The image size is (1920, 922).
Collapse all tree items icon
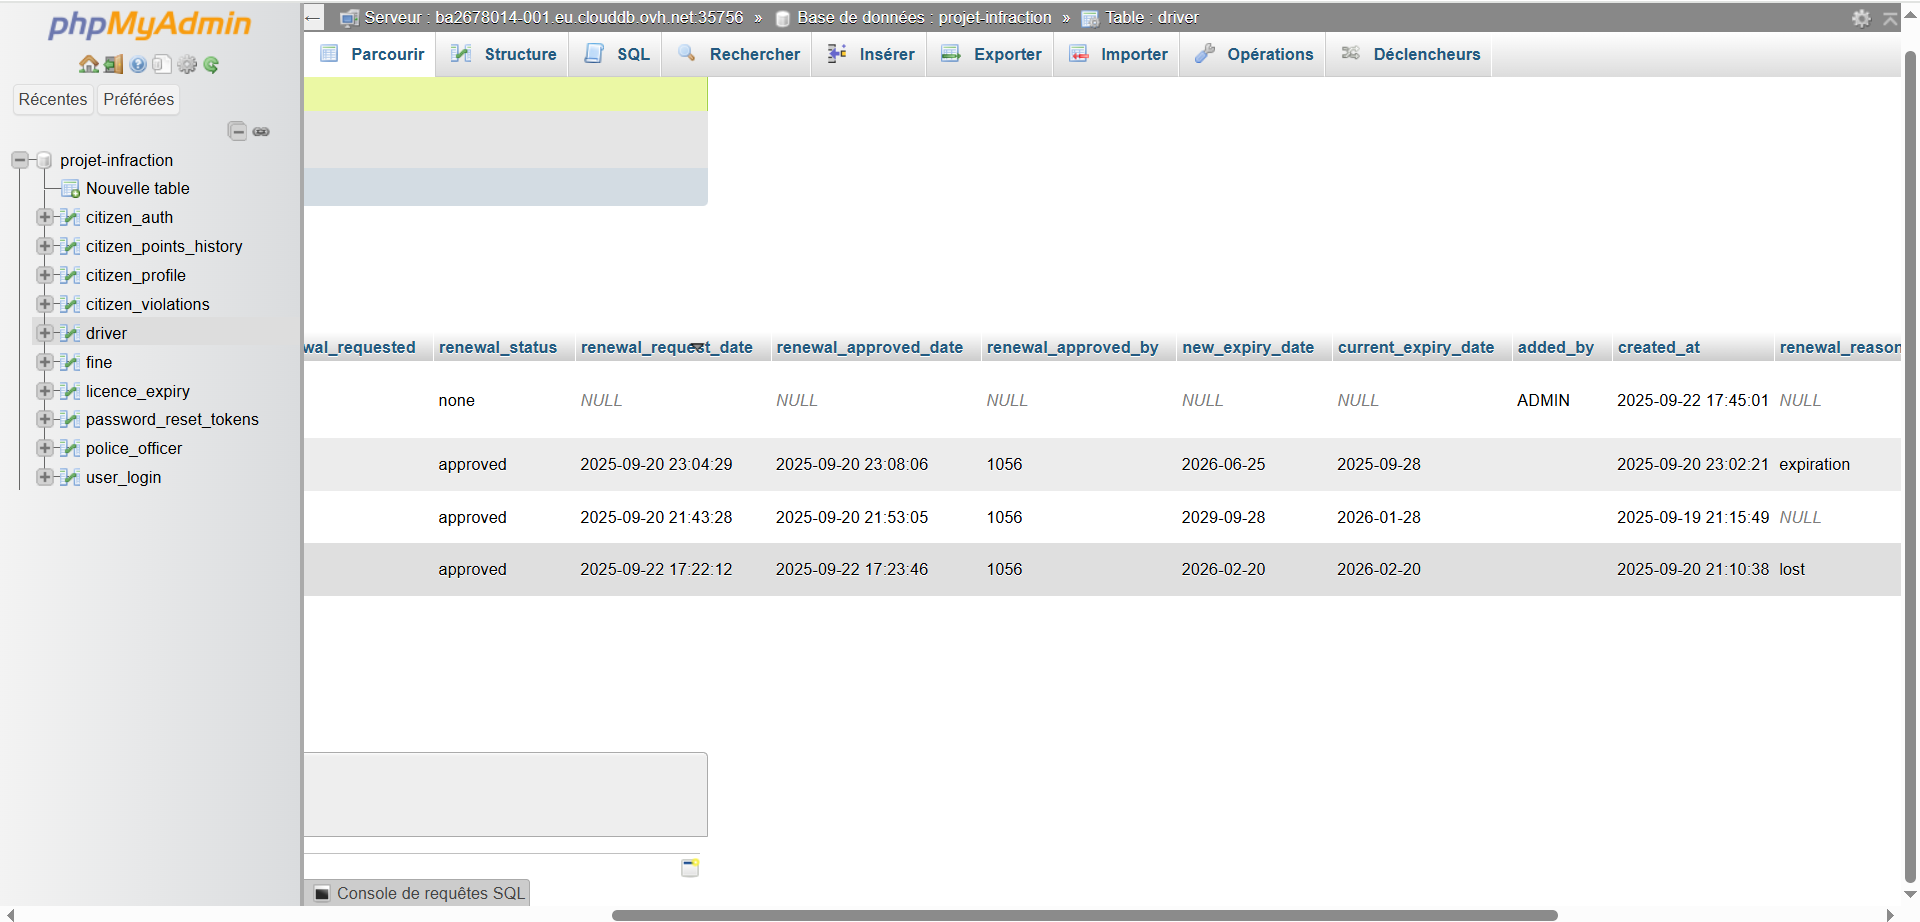click(x=237, y=131)
